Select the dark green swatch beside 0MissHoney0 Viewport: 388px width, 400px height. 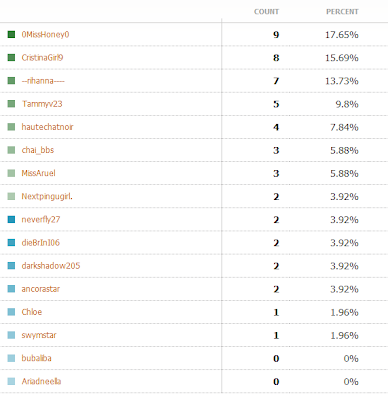[11, 34]
